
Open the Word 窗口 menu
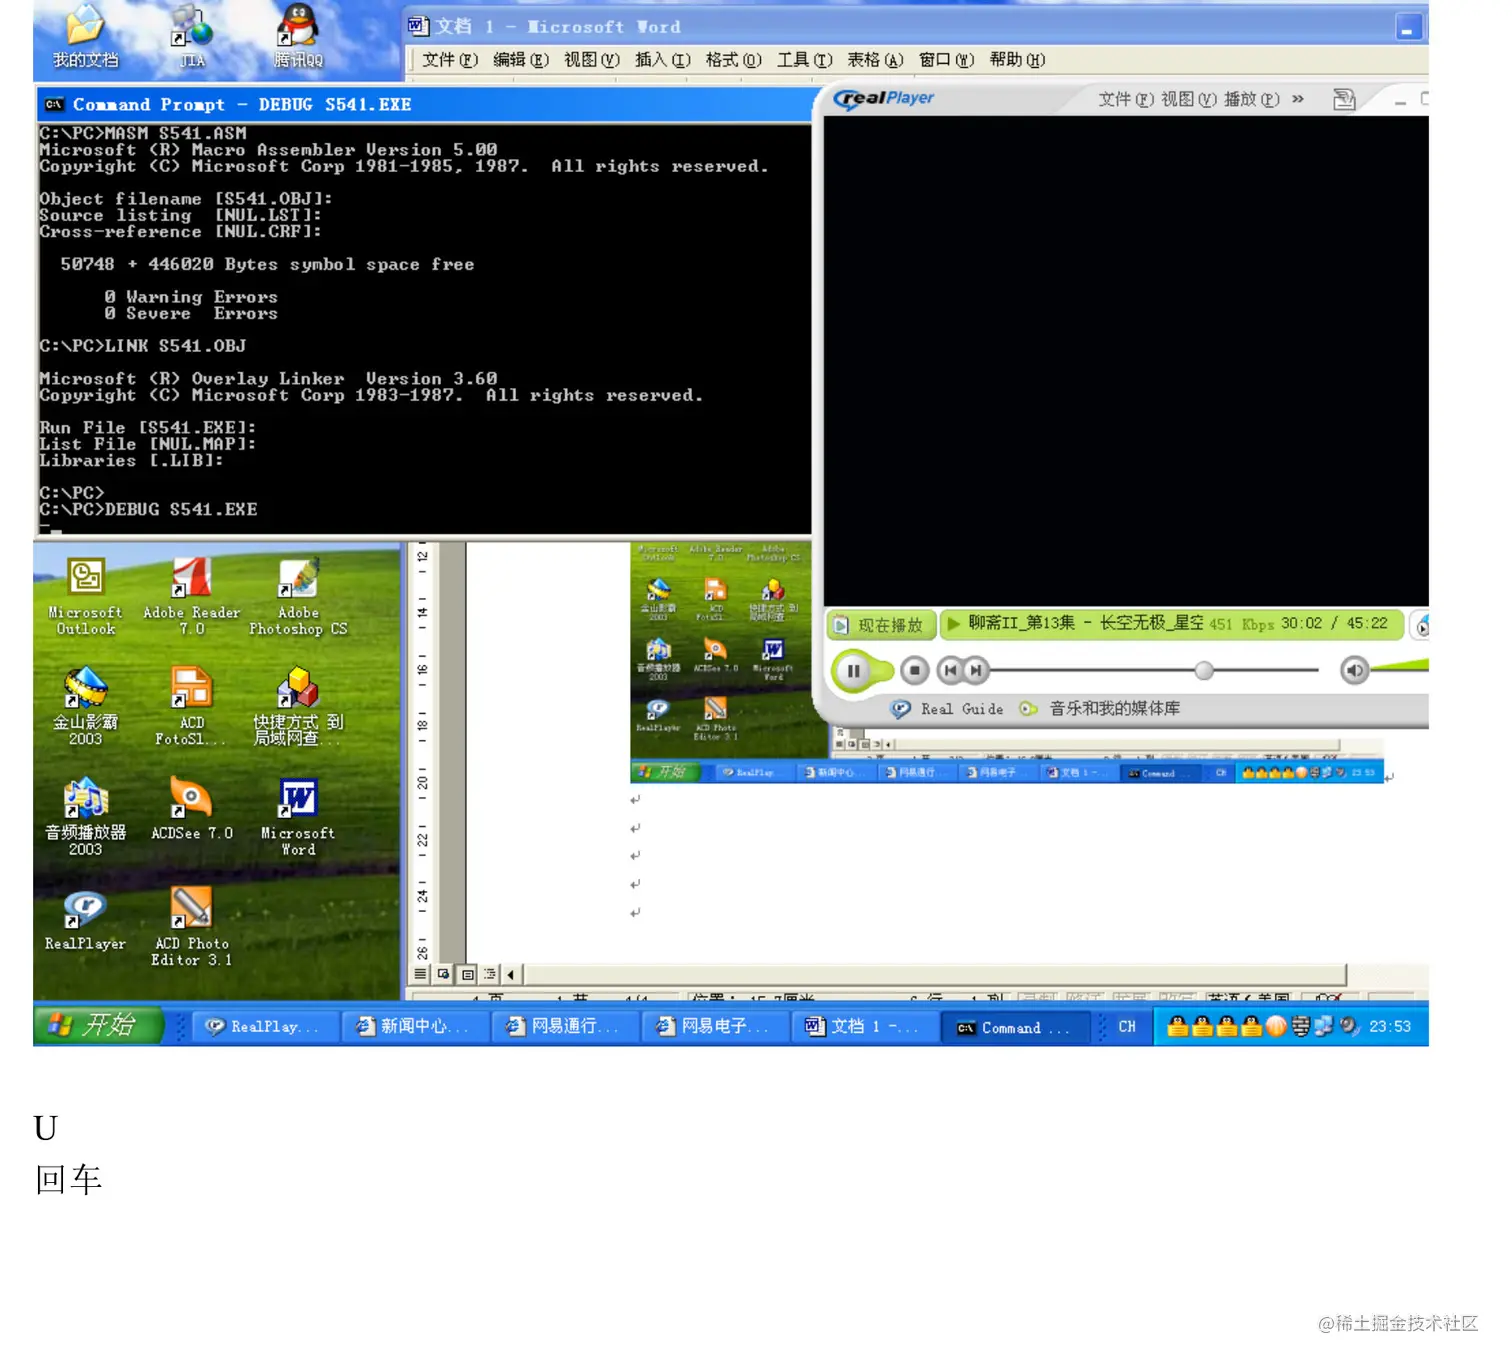click(x=947, y=60)
